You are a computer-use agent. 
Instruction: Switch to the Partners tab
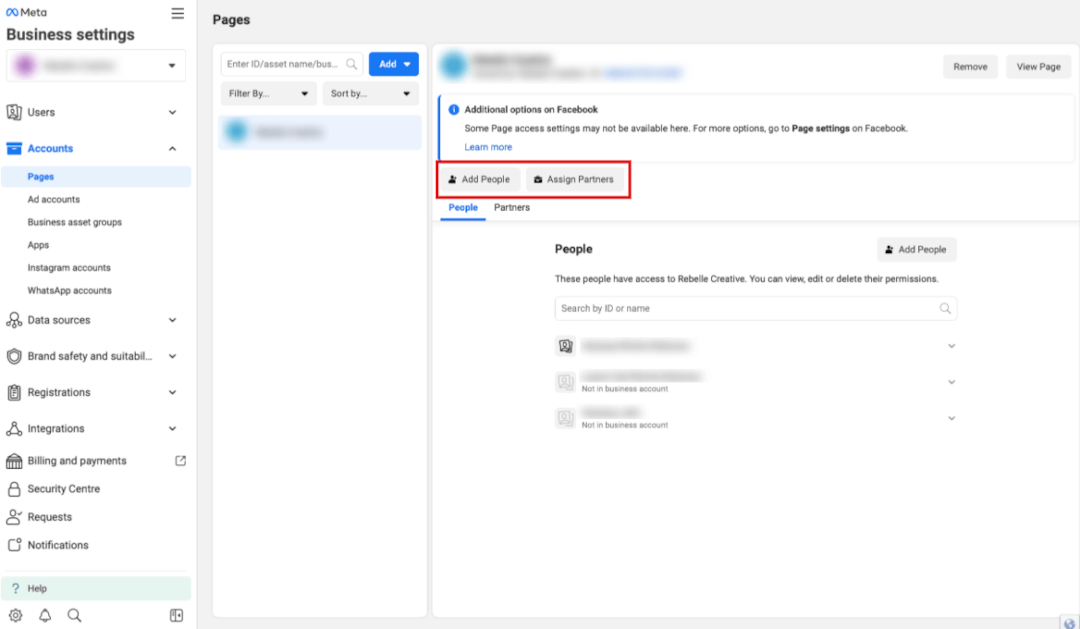point(512,207)
